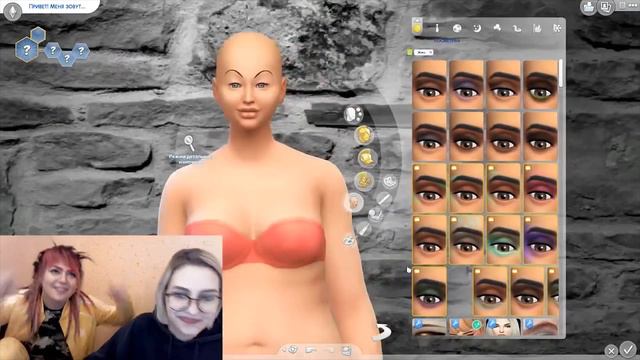Image resolution: width=640 pixels, height=360 pixels.
Task: Open the gallery icon at top right
Action: point(606,7)
